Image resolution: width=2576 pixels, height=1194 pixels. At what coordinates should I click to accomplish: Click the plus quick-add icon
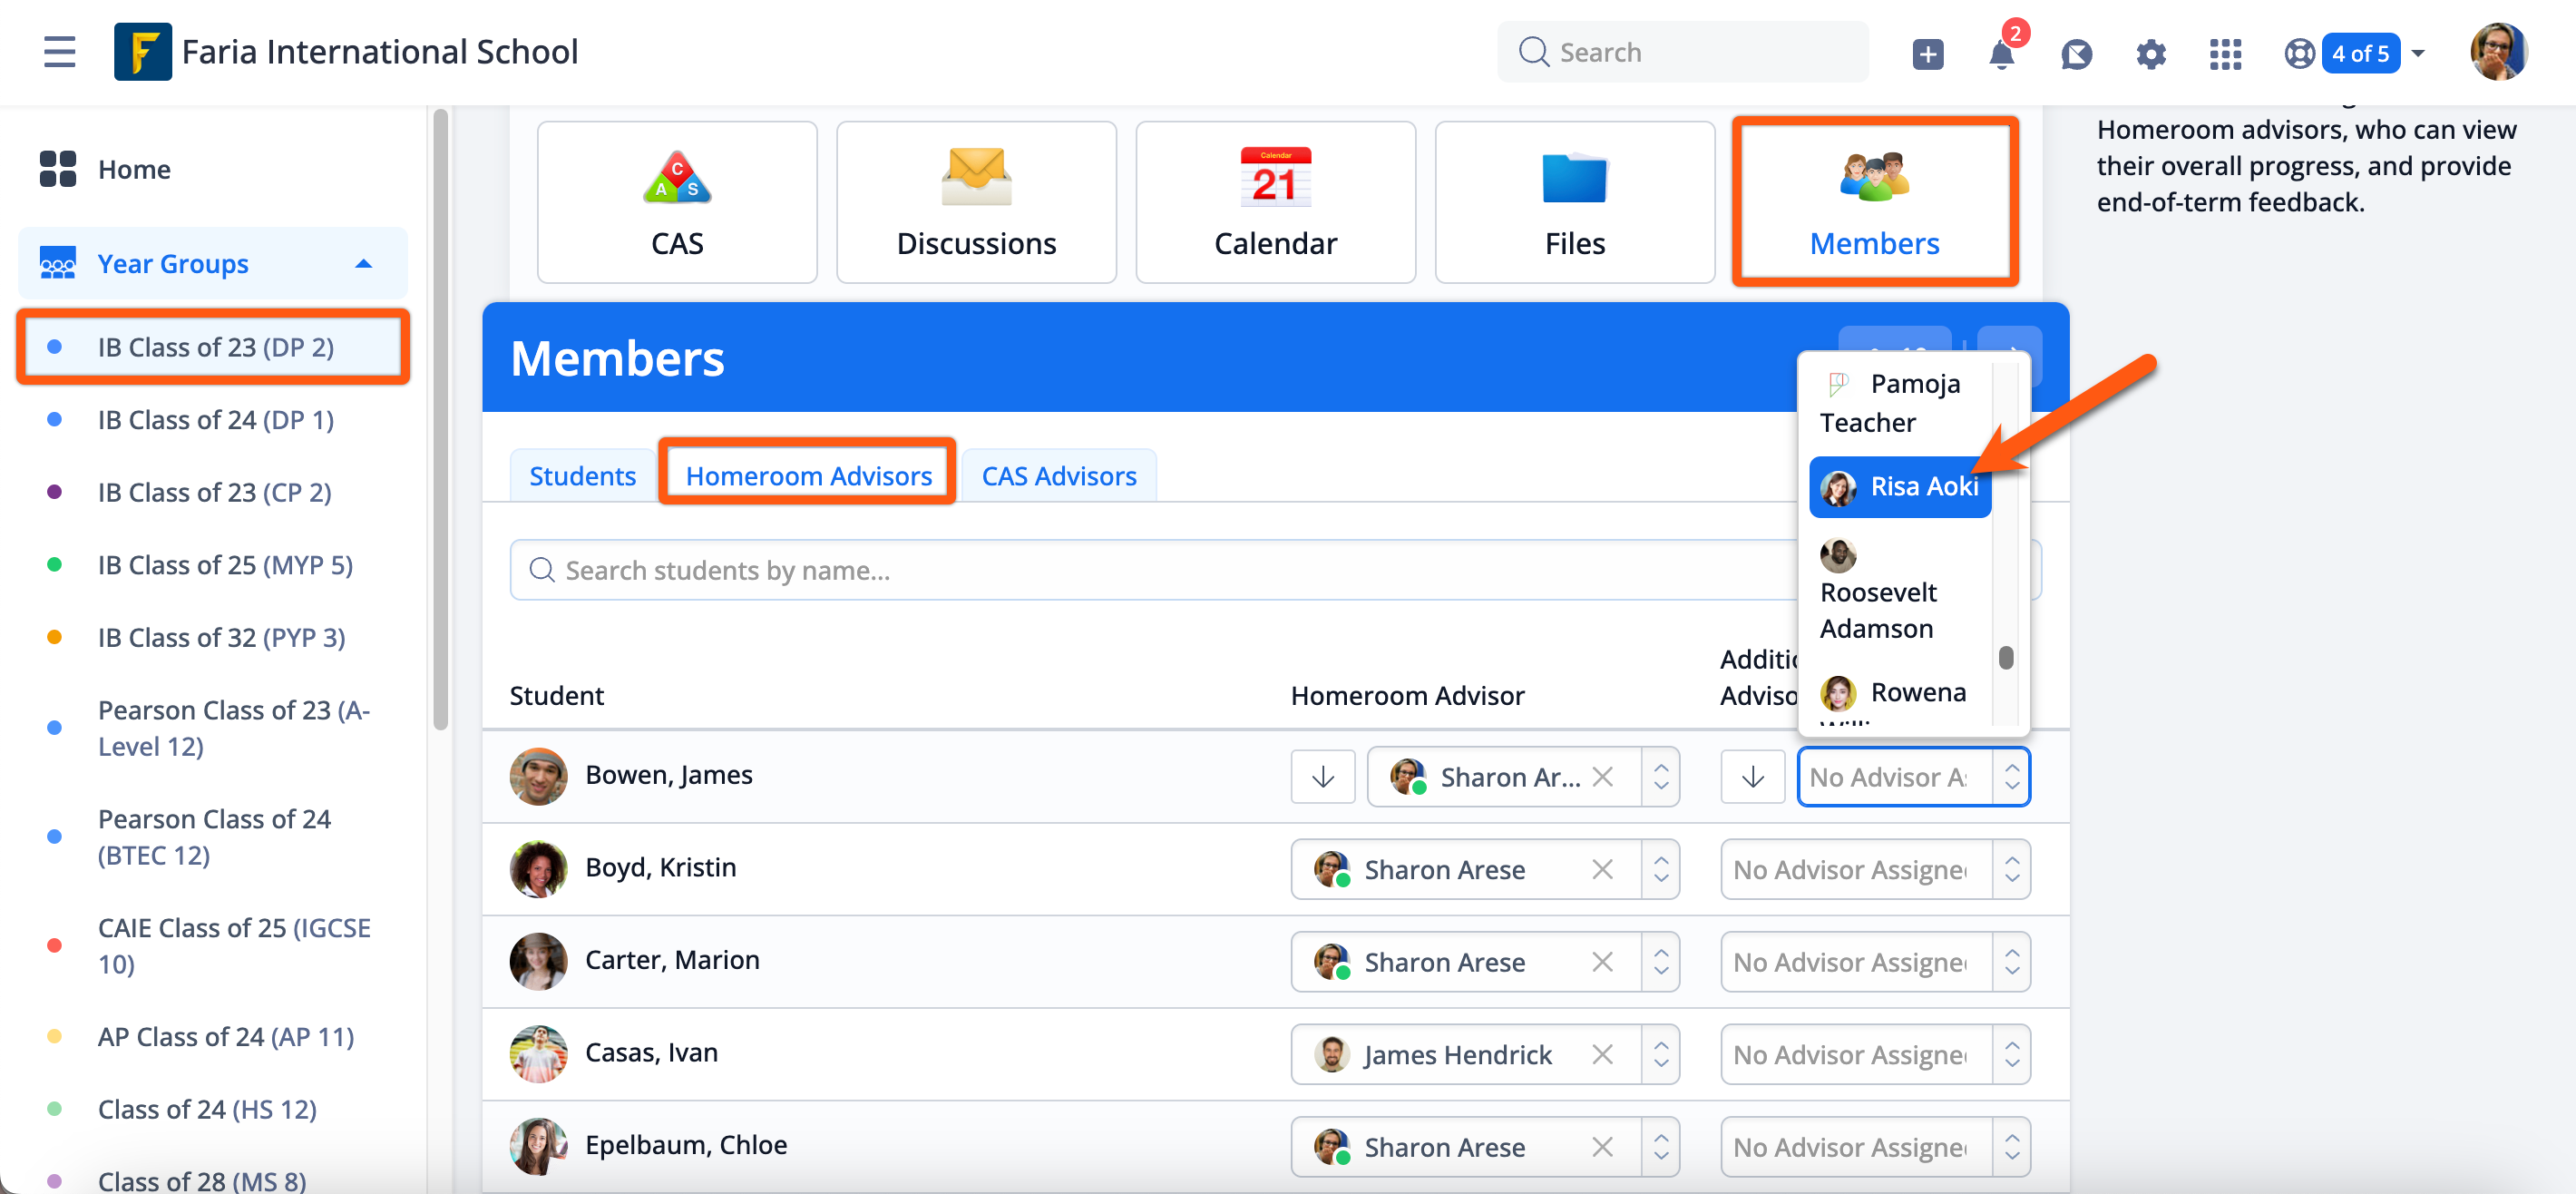coord(1927,54)
